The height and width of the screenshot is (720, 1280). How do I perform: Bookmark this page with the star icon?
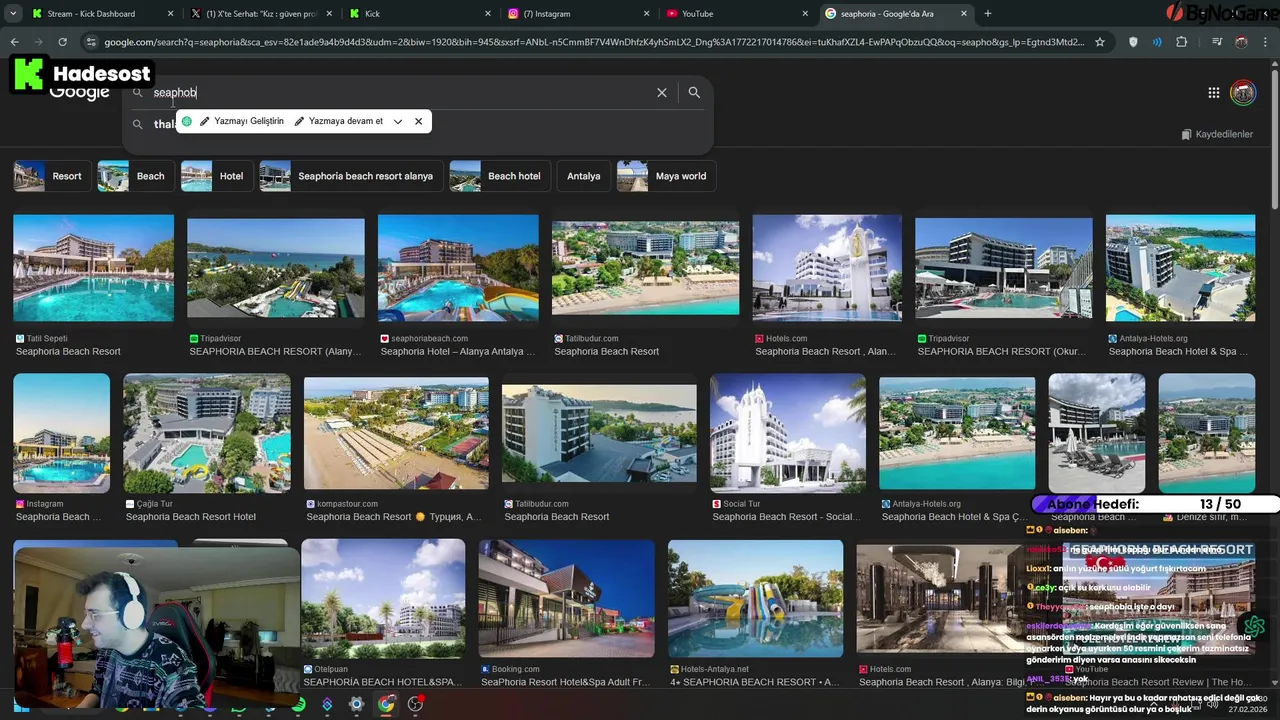pyautogui.click(x=1100, y=42)
